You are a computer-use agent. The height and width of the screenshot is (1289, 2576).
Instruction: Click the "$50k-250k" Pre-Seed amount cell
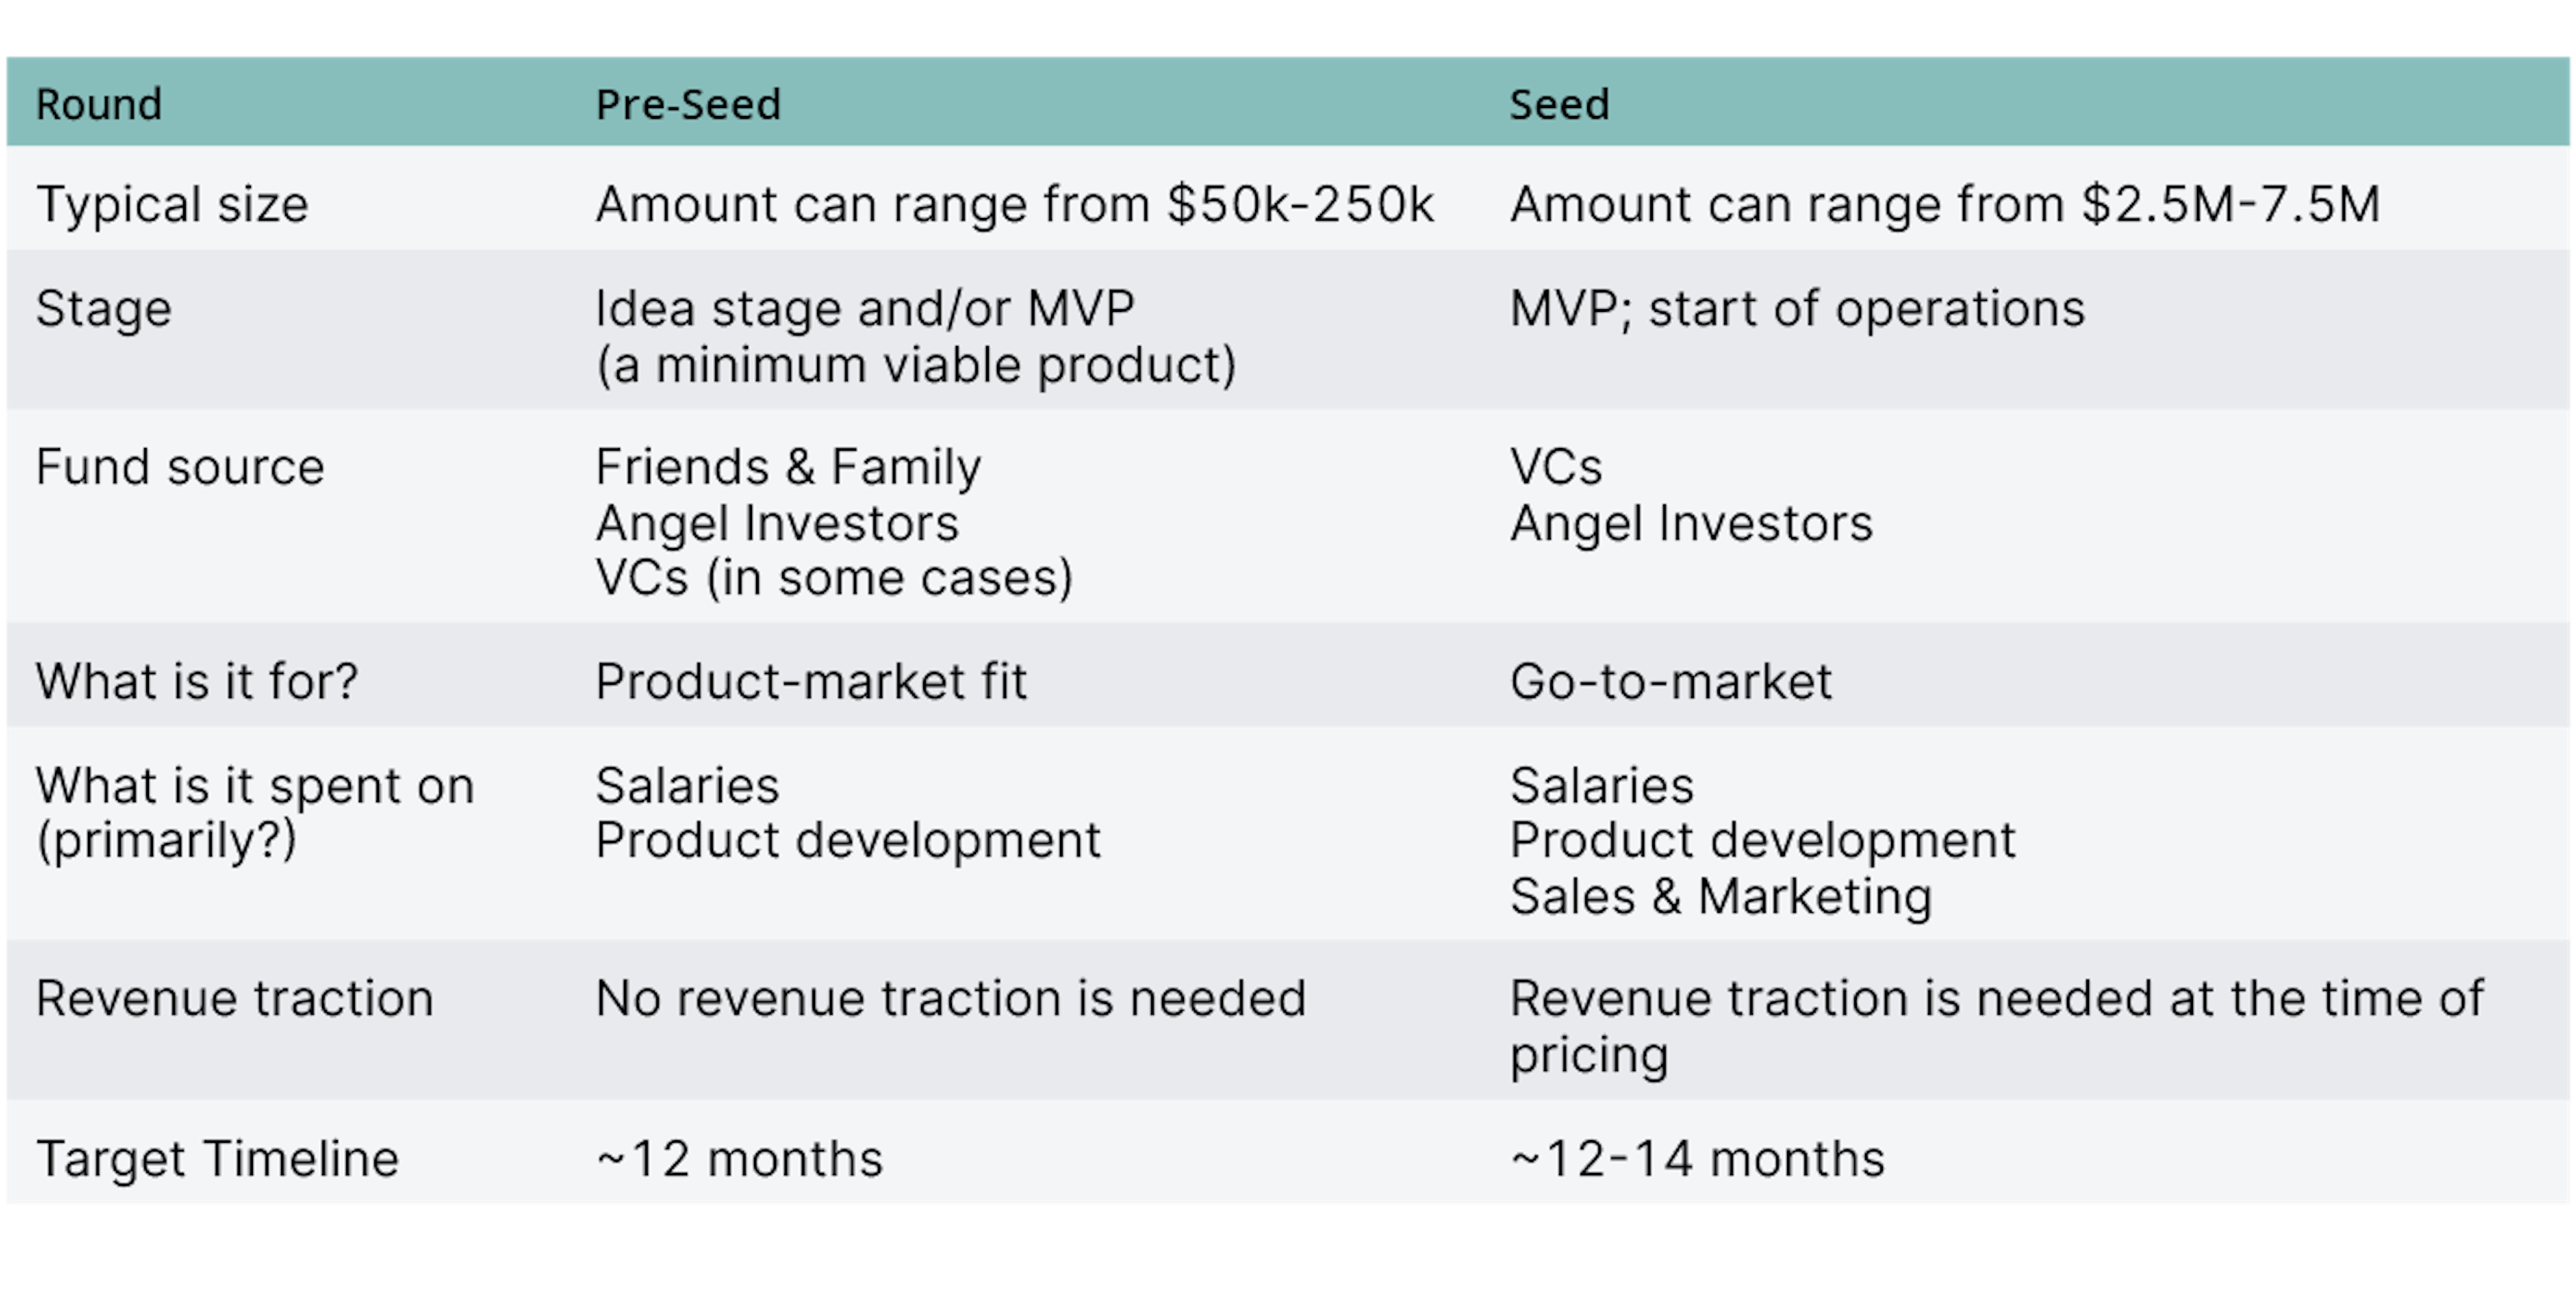1014,204
